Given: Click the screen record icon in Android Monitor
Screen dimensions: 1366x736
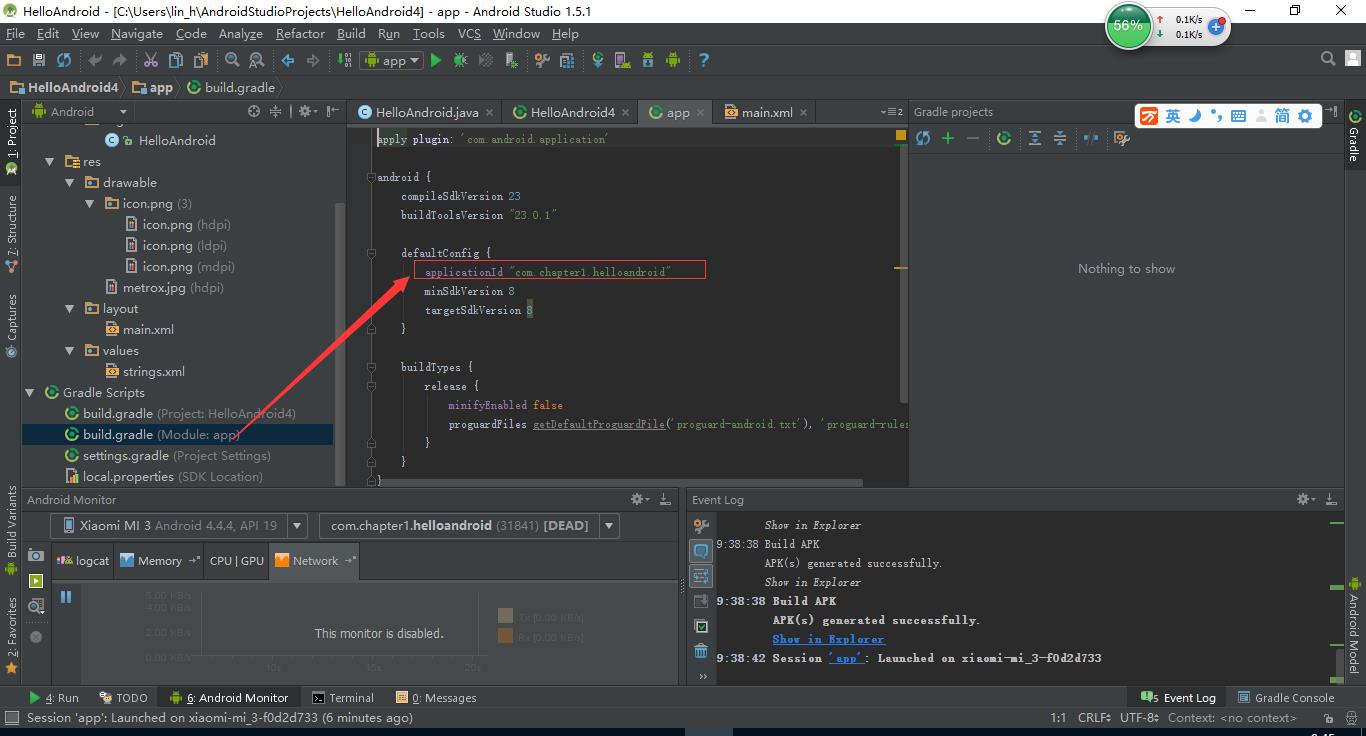Looking at the screenshot, I should click(x=36, y=581).
